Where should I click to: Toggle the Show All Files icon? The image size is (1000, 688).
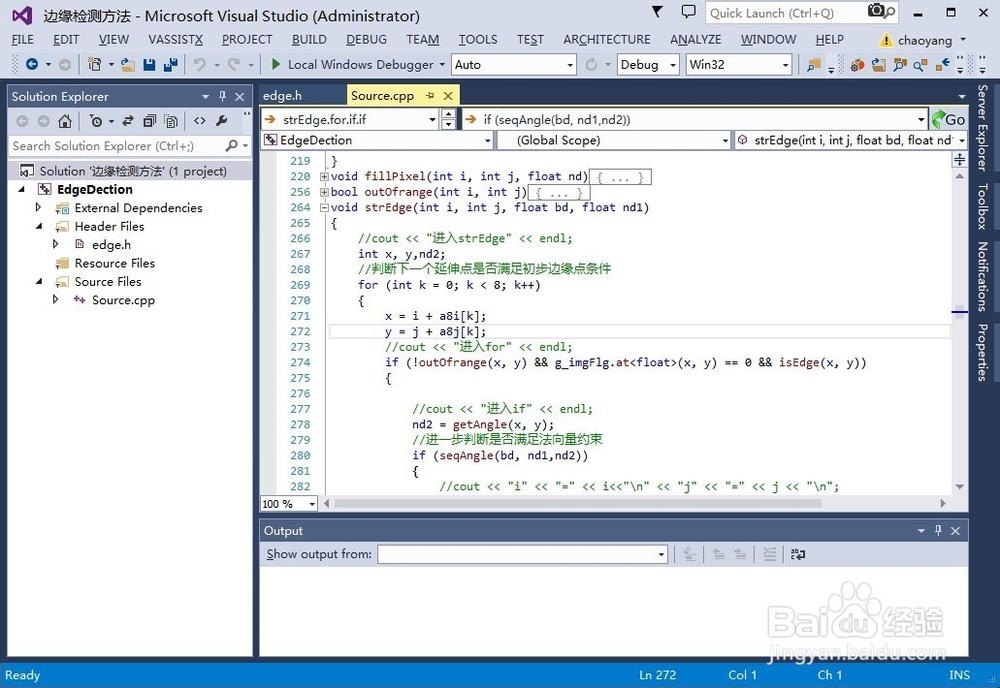coord(170,121)
